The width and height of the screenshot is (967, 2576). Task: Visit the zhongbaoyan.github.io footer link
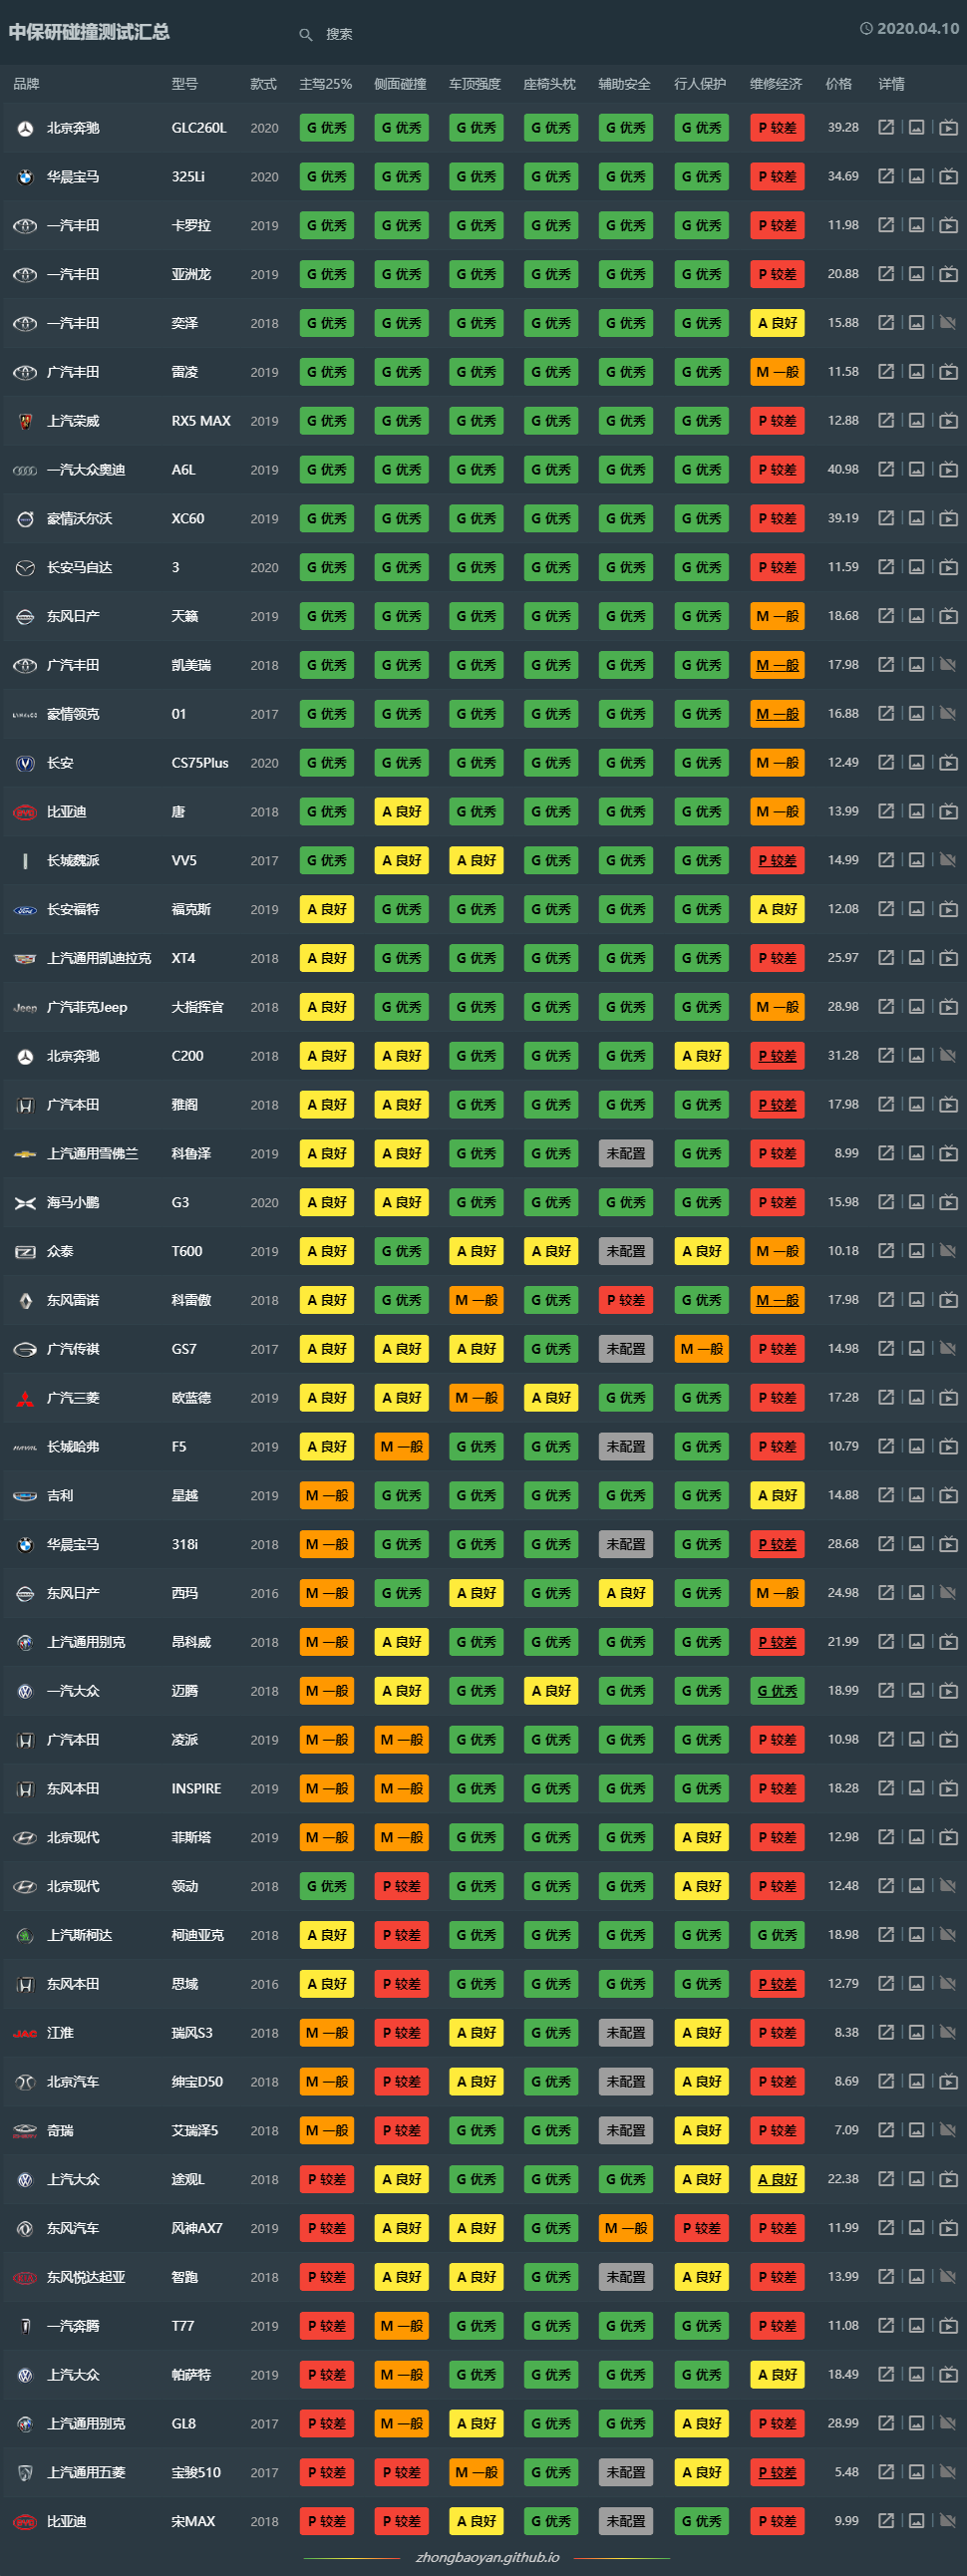(487, 2557)
